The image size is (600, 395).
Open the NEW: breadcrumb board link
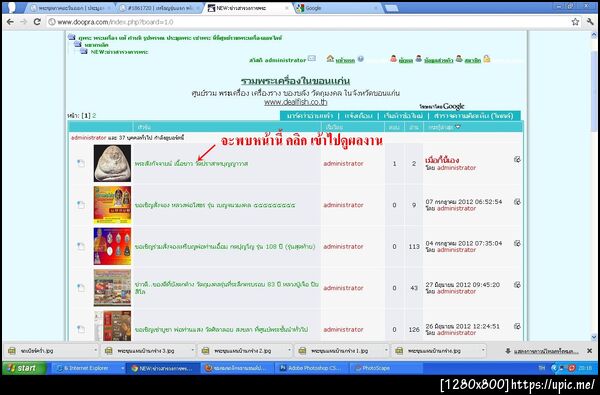coord(119,52)
